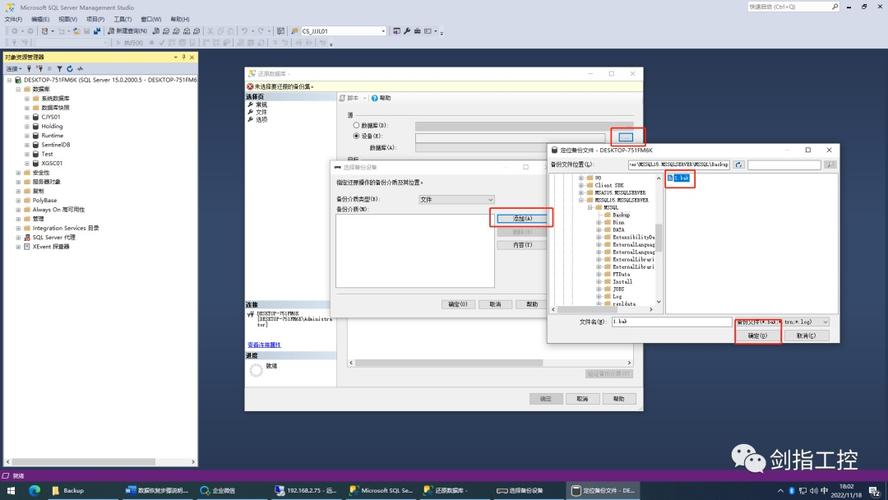
Task: Open Microsoft Edge from the taskbar
Action: [x=34, y=490]
